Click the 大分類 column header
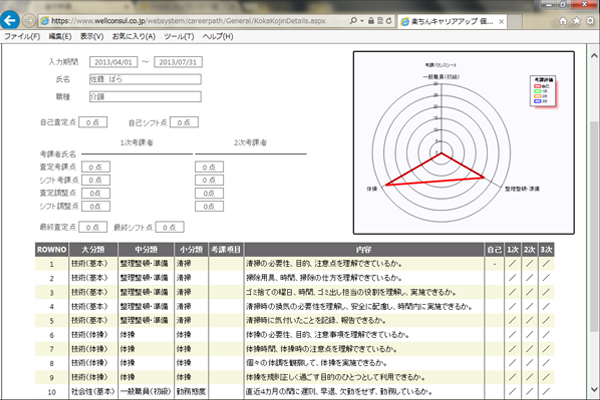Viewport: 600px width, 400px height. tap(93, 250)
